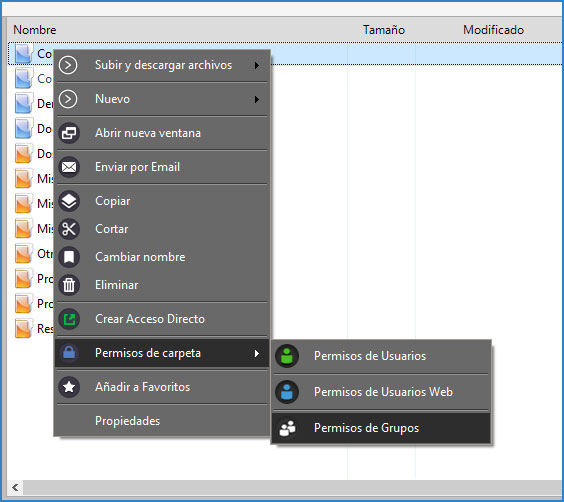
Task: Sort the list by the Nombre column header
Action: (x=35, y=30)
